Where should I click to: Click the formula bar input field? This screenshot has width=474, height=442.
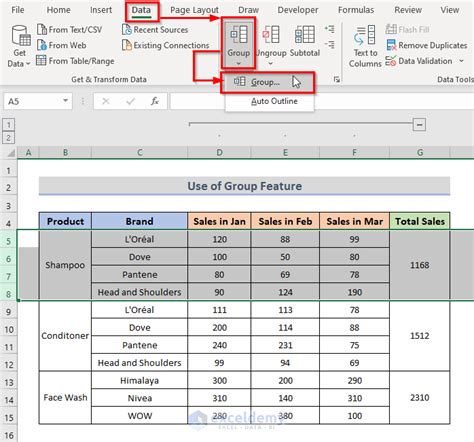322,101
